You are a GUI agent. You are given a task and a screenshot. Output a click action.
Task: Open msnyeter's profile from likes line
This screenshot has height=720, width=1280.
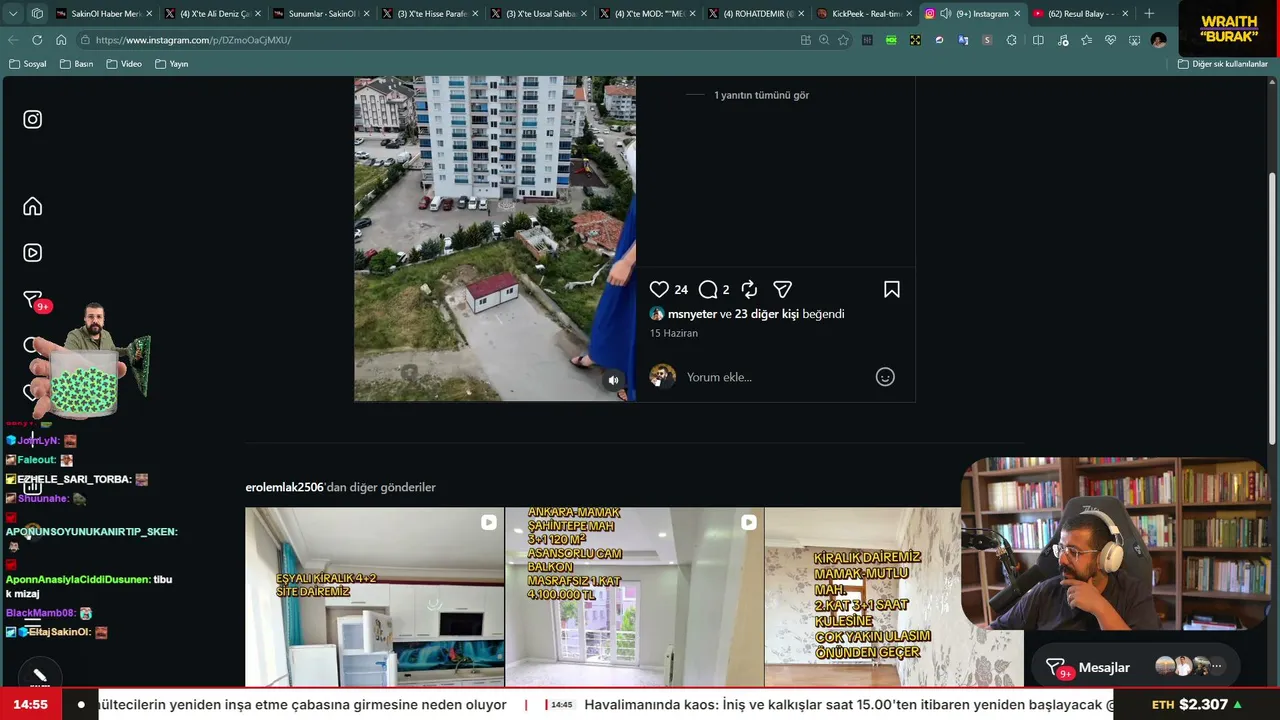tap(692, 314)
